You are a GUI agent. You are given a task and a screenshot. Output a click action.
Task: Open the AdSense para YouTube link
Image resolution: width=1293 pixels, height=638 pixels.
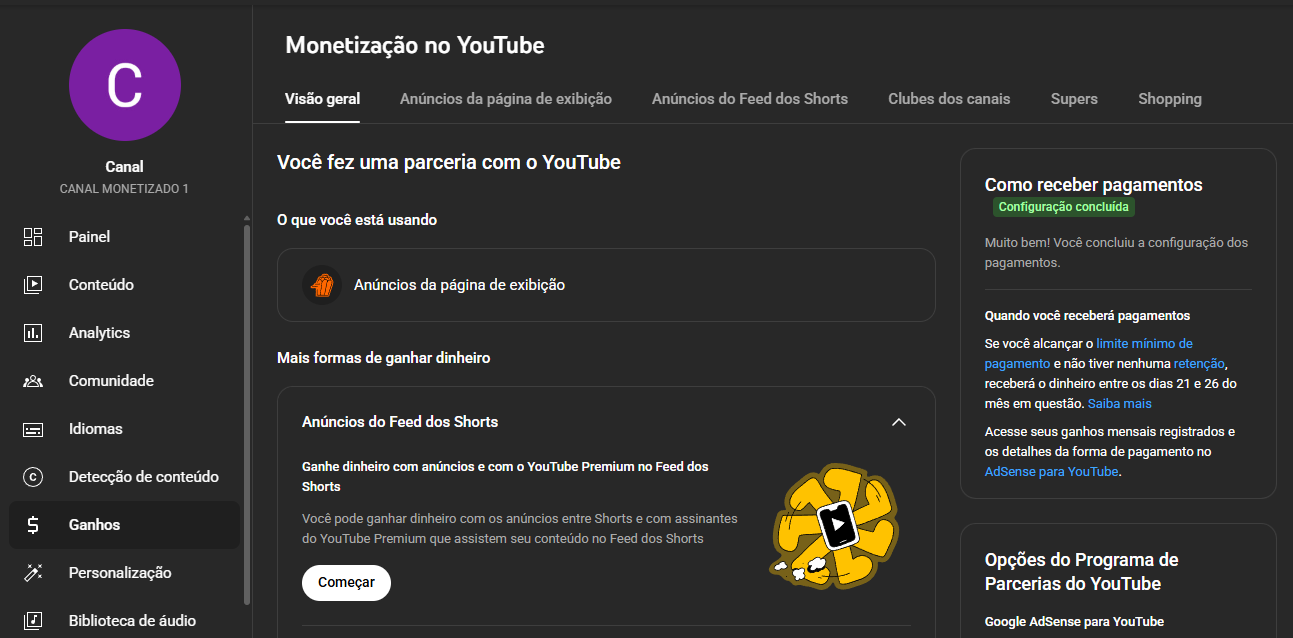pyautogui.click(x=1051, y=471)
